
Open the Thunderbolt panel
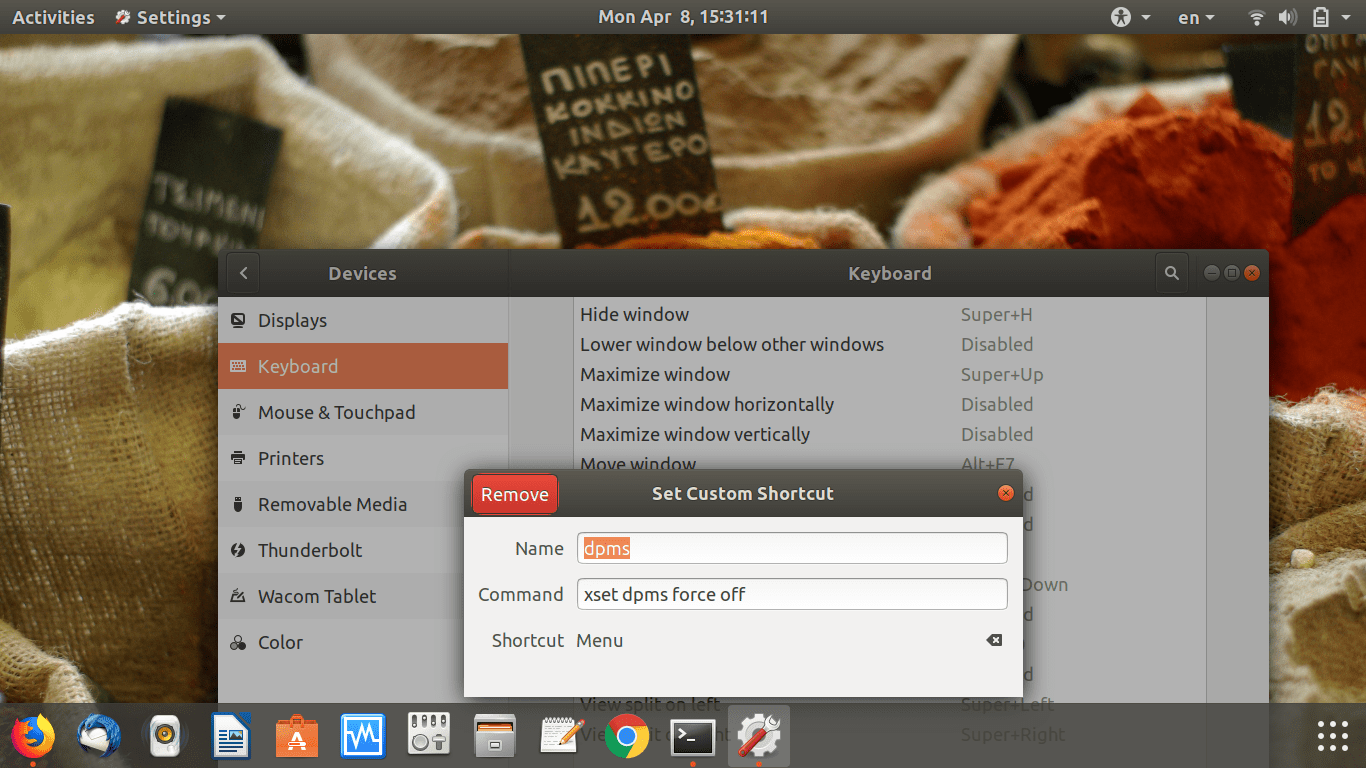click(341, 550)
